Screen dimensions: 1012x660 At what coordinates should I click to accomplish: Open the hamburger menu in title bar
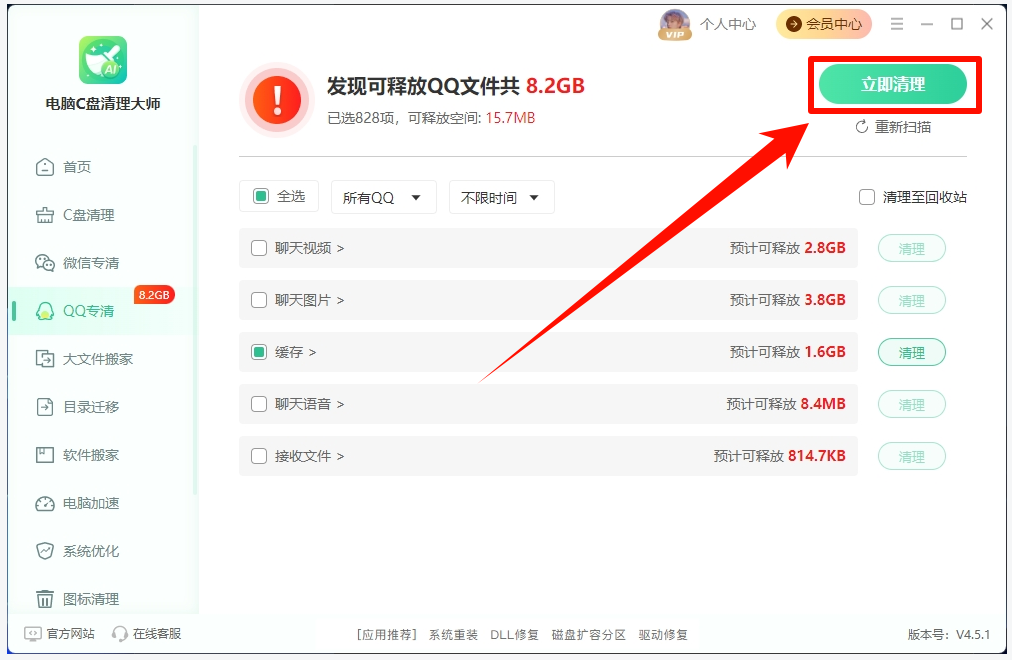(896, 24)
